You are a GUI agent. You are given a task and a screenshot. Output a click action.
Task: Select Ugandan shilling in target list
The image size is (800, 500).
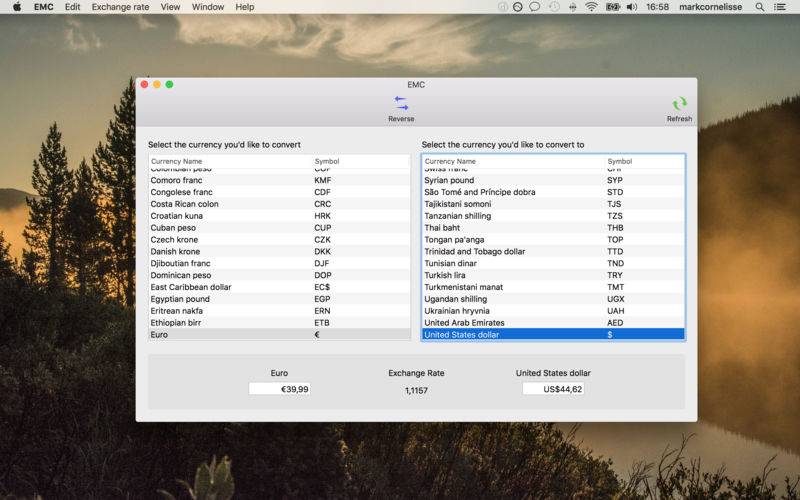point(553,299)
